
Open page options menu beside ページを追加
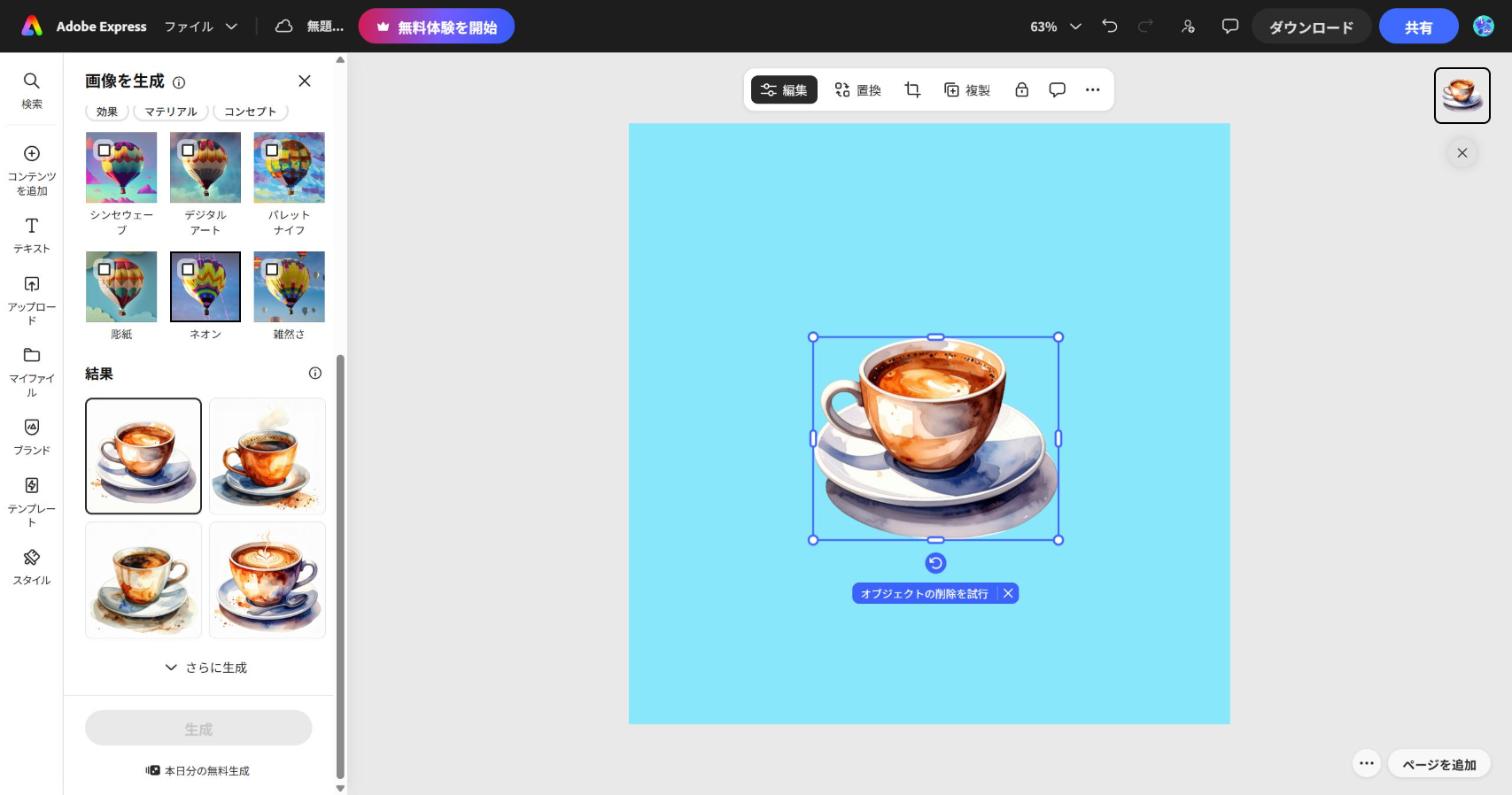[1366, 763]
